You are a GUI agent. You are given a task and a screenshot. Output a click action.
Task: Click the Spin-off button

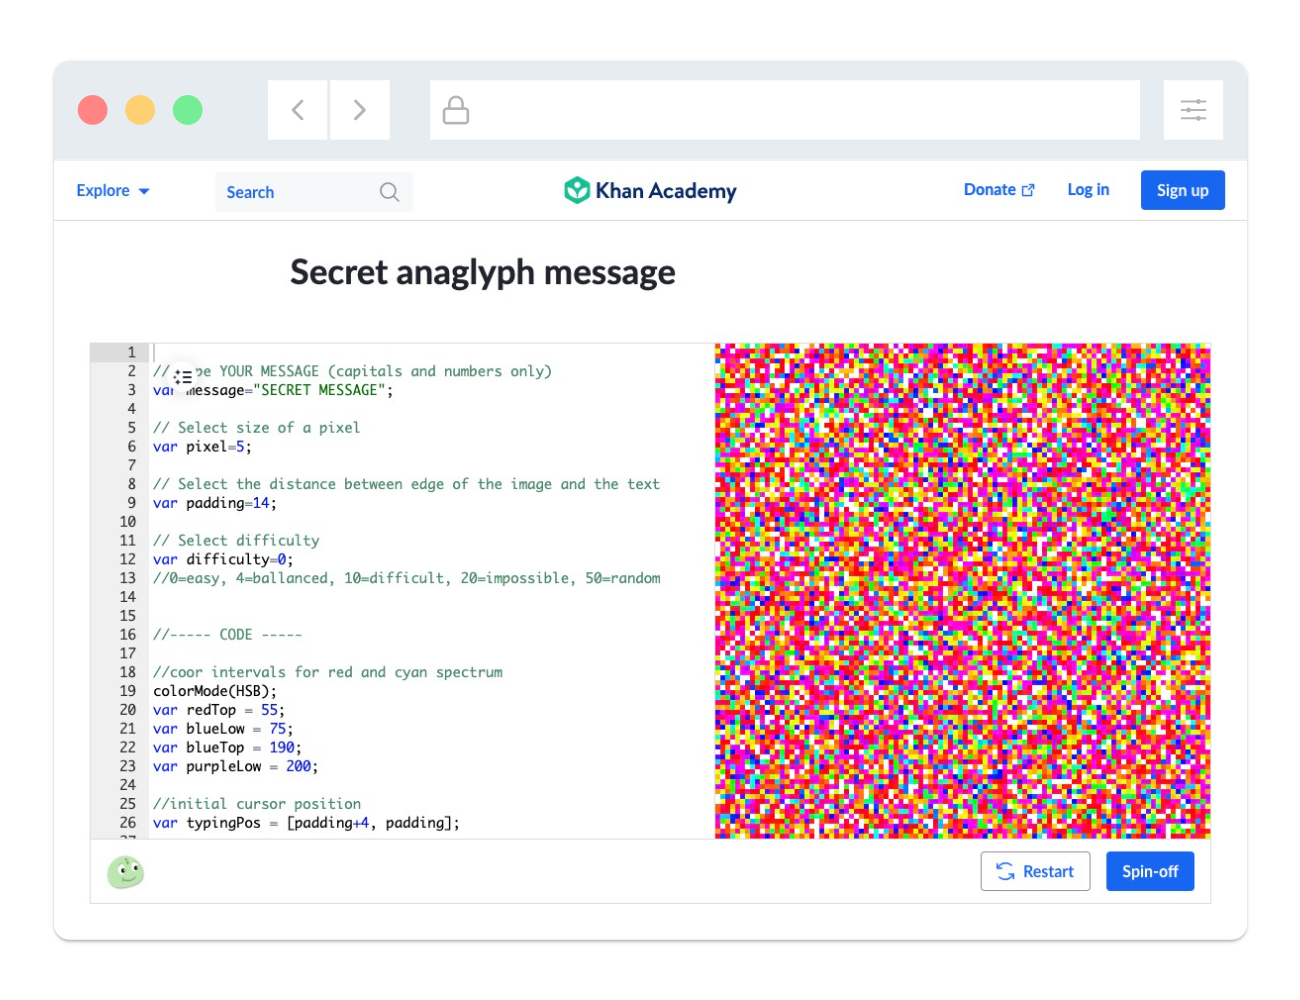coord(1150,872)
